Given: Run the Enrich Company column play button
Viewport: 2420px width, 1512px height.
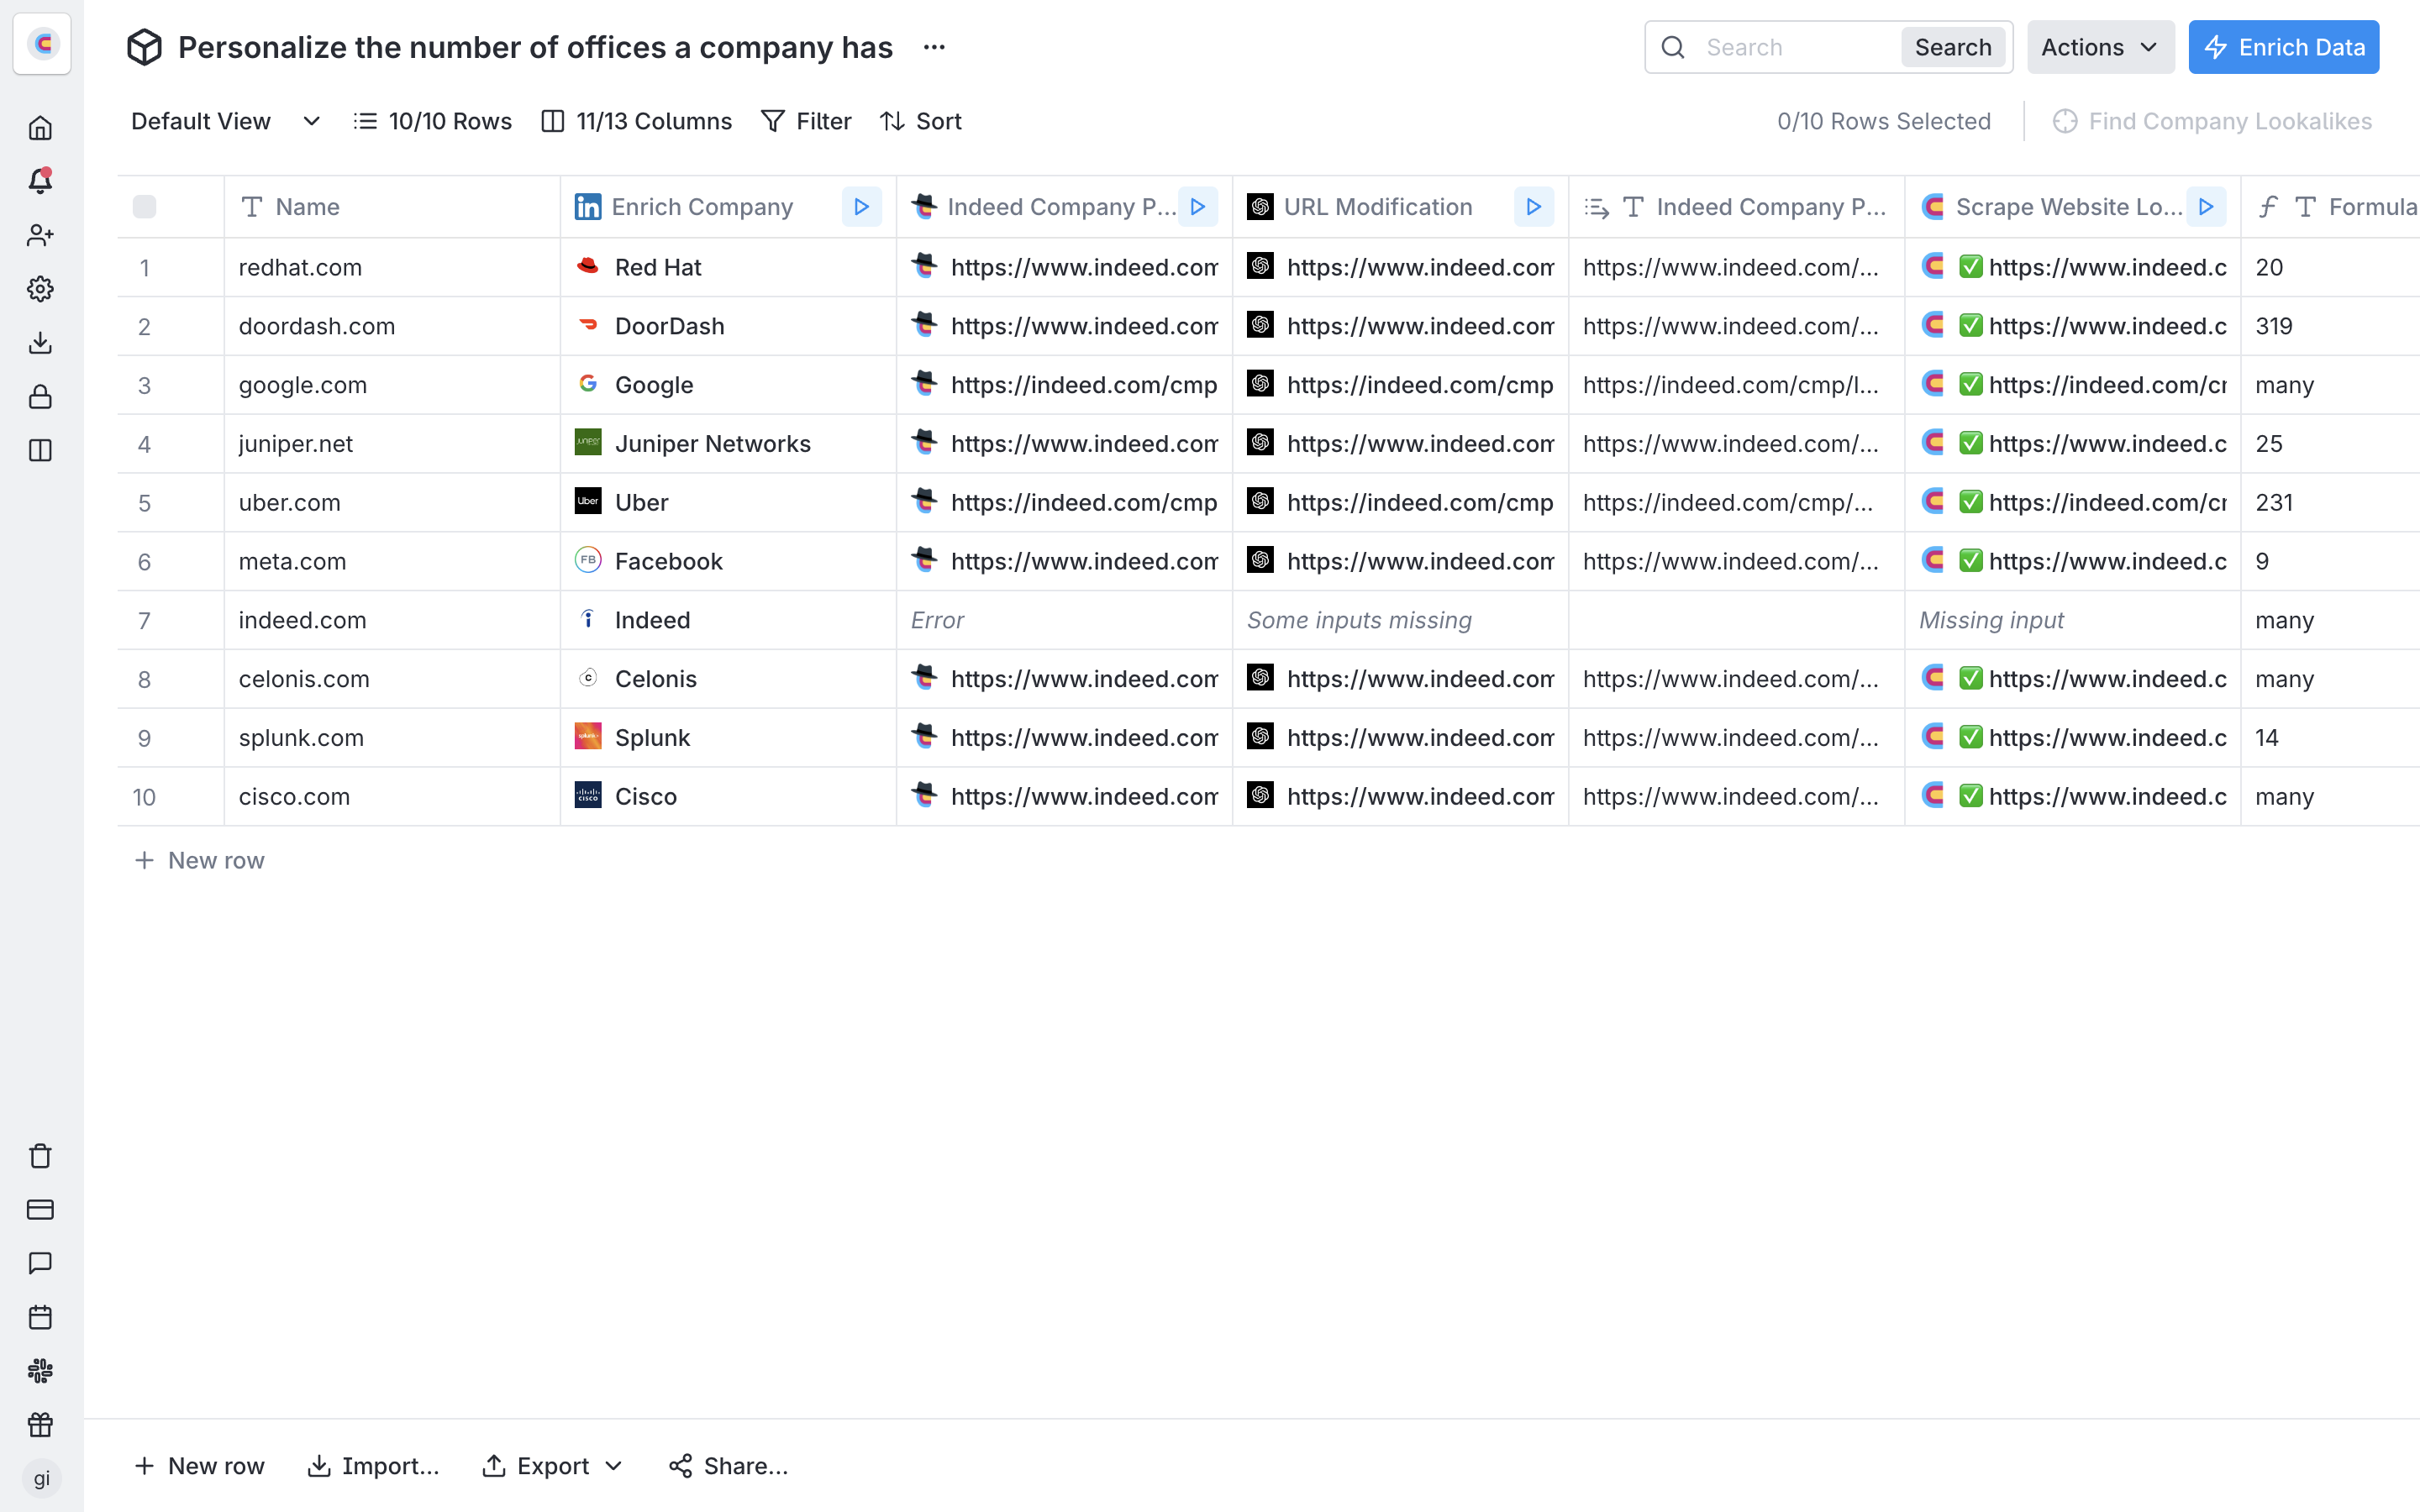Looking at the screenshot, I should [x=860, y=207].
